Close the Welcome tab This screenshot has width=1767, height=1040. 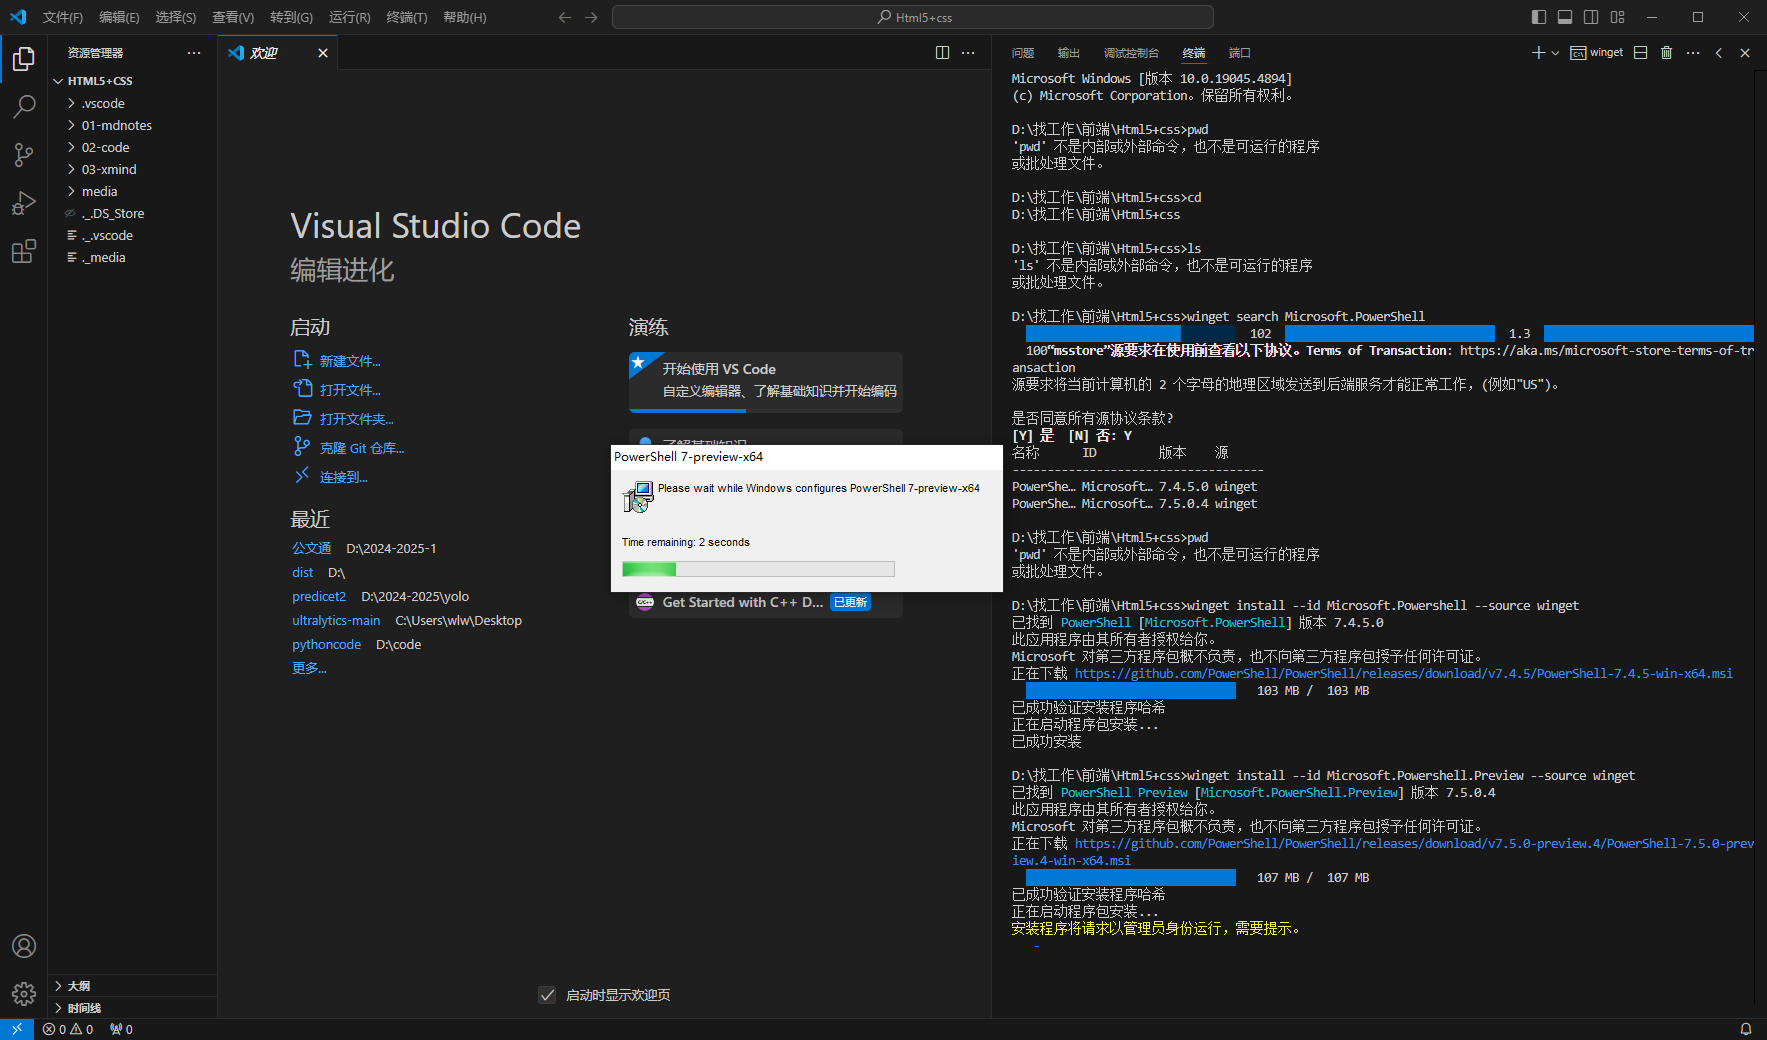(x=323, y=53)
